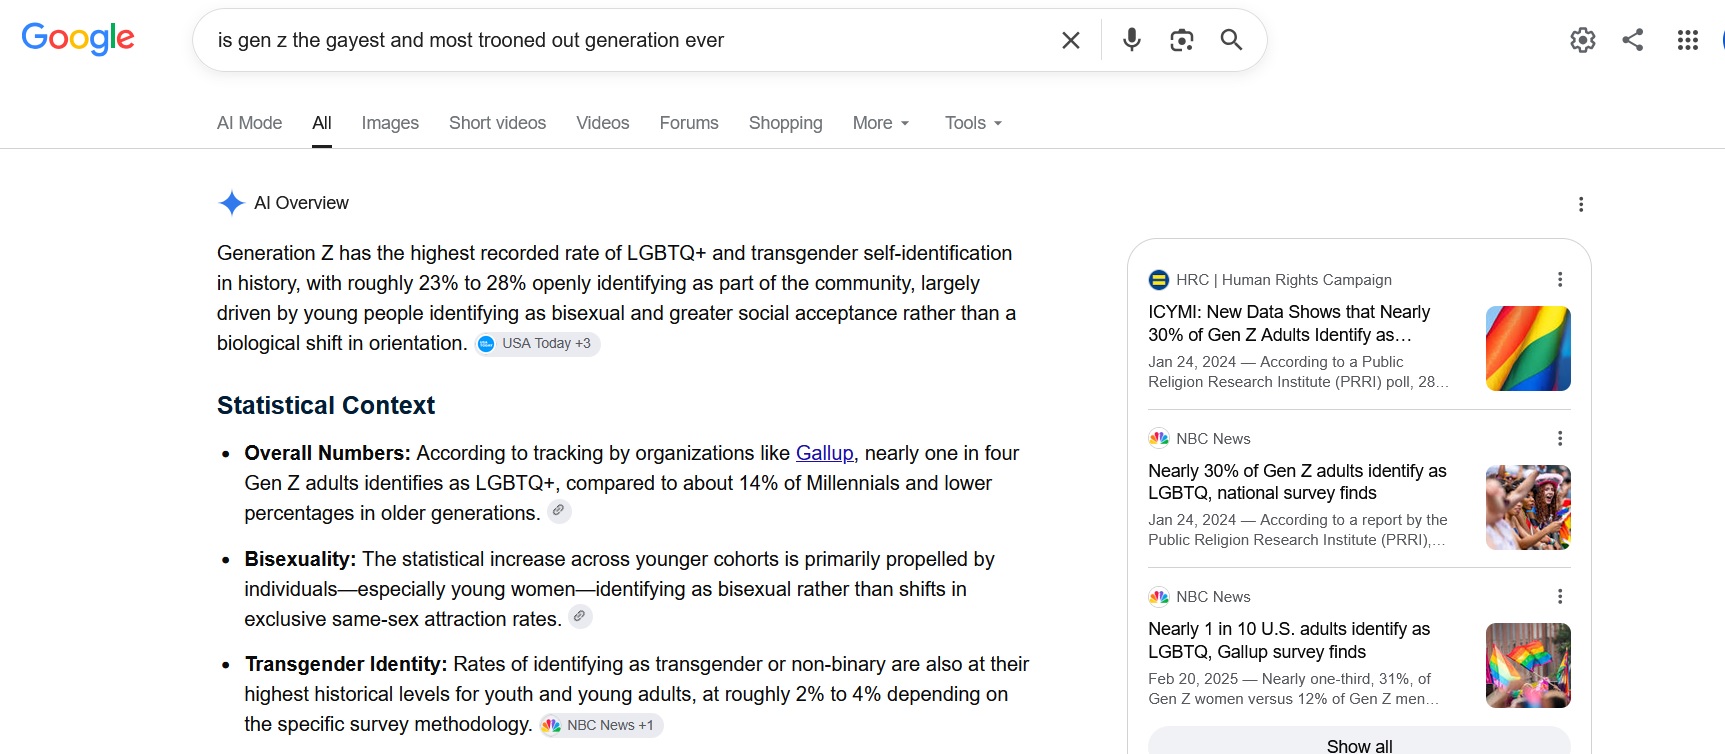Click "HRC | Human Rights Campaign" source name
The width and height of the screenshot is (1725, 754).
(1284, 280)
